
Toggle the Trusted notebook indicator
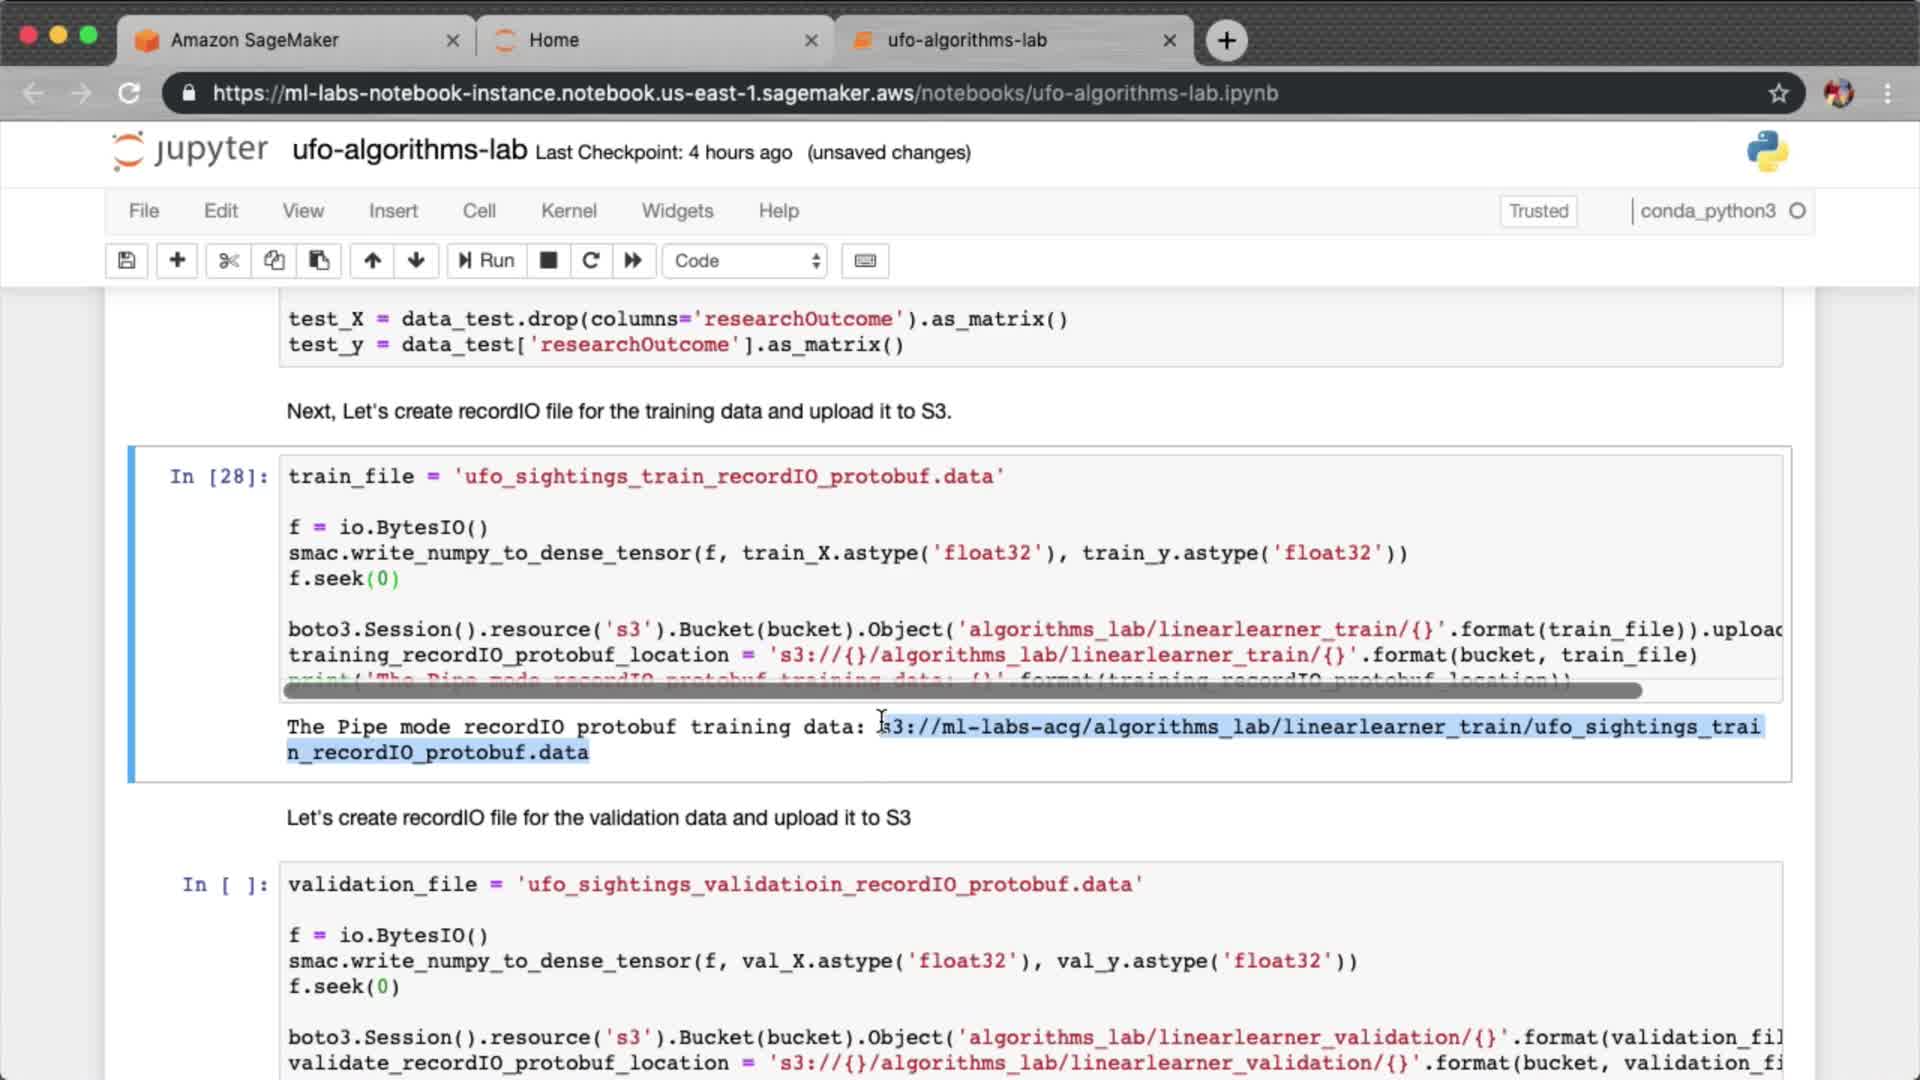(1538, 211)
